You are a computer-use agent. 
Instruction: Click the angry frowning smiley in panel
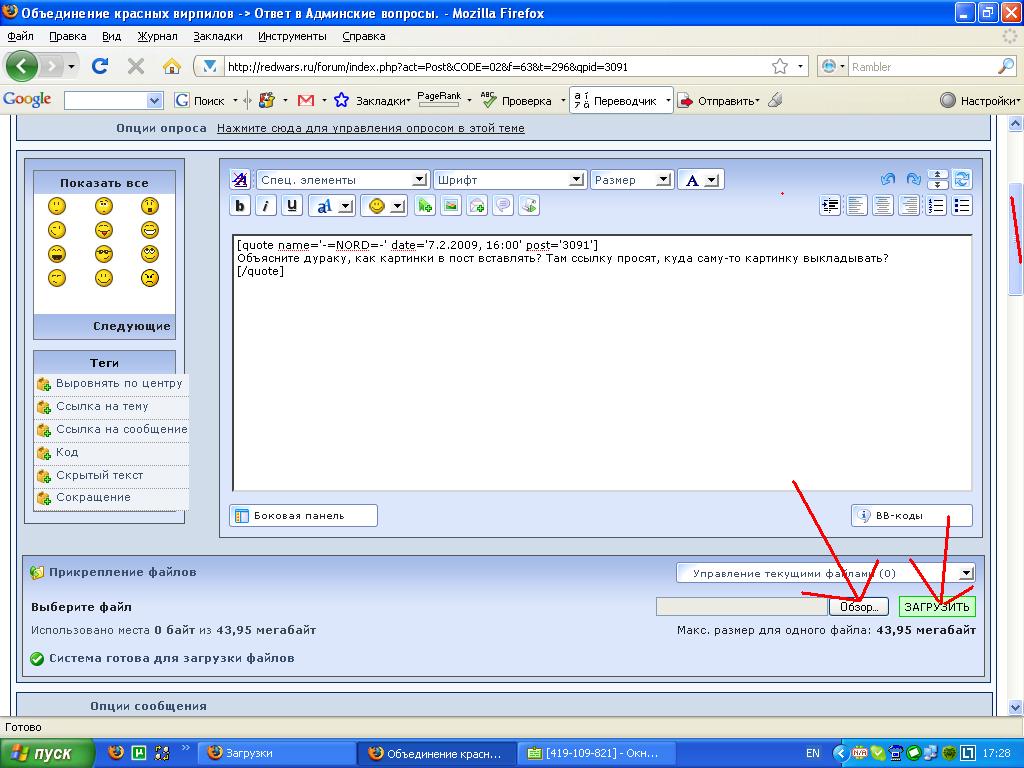150,278
